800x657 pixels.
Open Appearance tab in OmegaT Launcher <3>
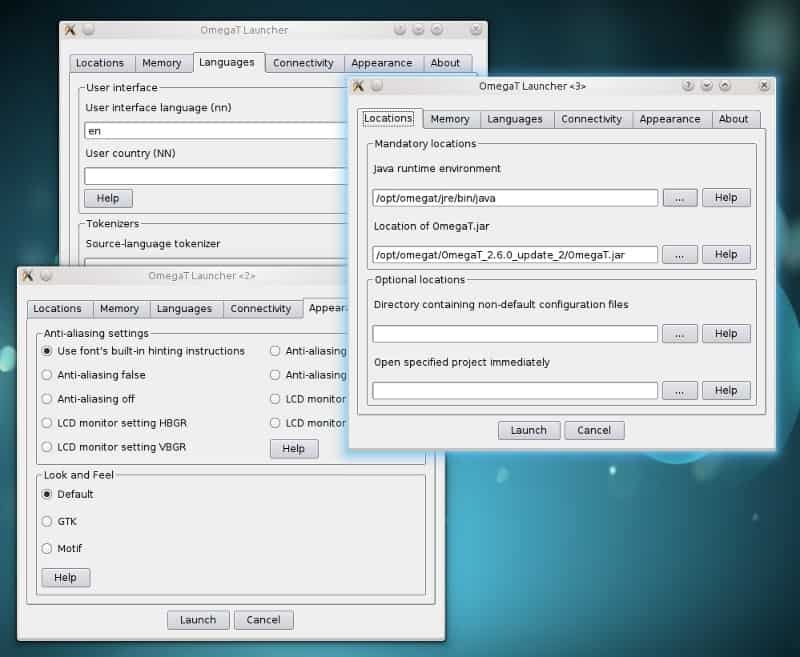point(670,119)
